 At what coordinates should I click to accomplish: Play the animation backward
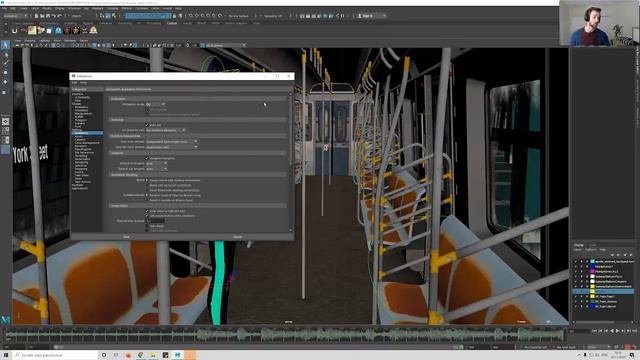point(611,331)
